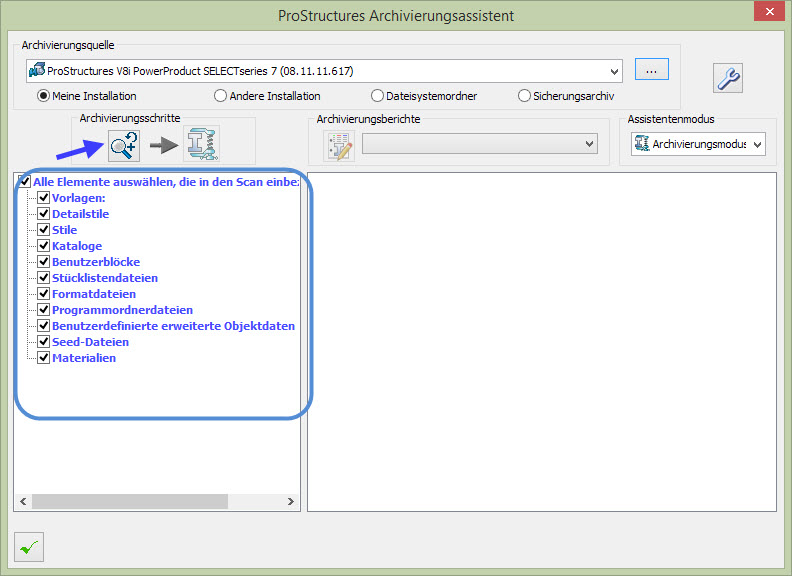Browse with the ellipsis button
The height and width of the screenshot is (576, 792).
tap(652, 69)
